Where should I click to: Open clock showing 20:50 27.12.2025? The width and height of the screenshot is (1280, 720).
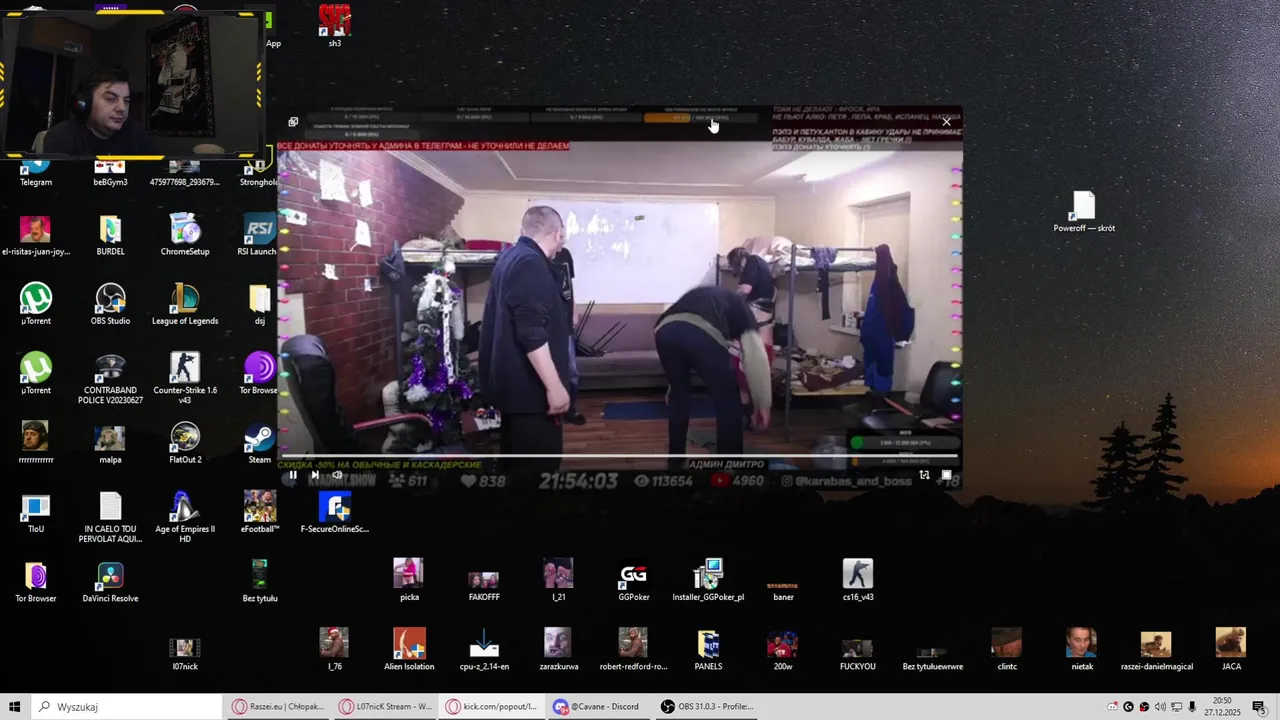[1222, 707]
